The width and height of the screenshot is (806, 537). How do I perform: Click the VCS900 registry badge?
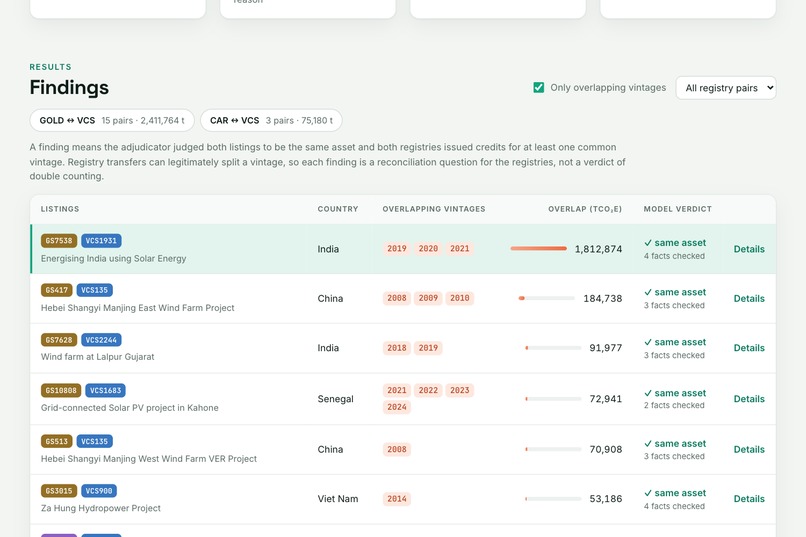[x=99, y=491]
